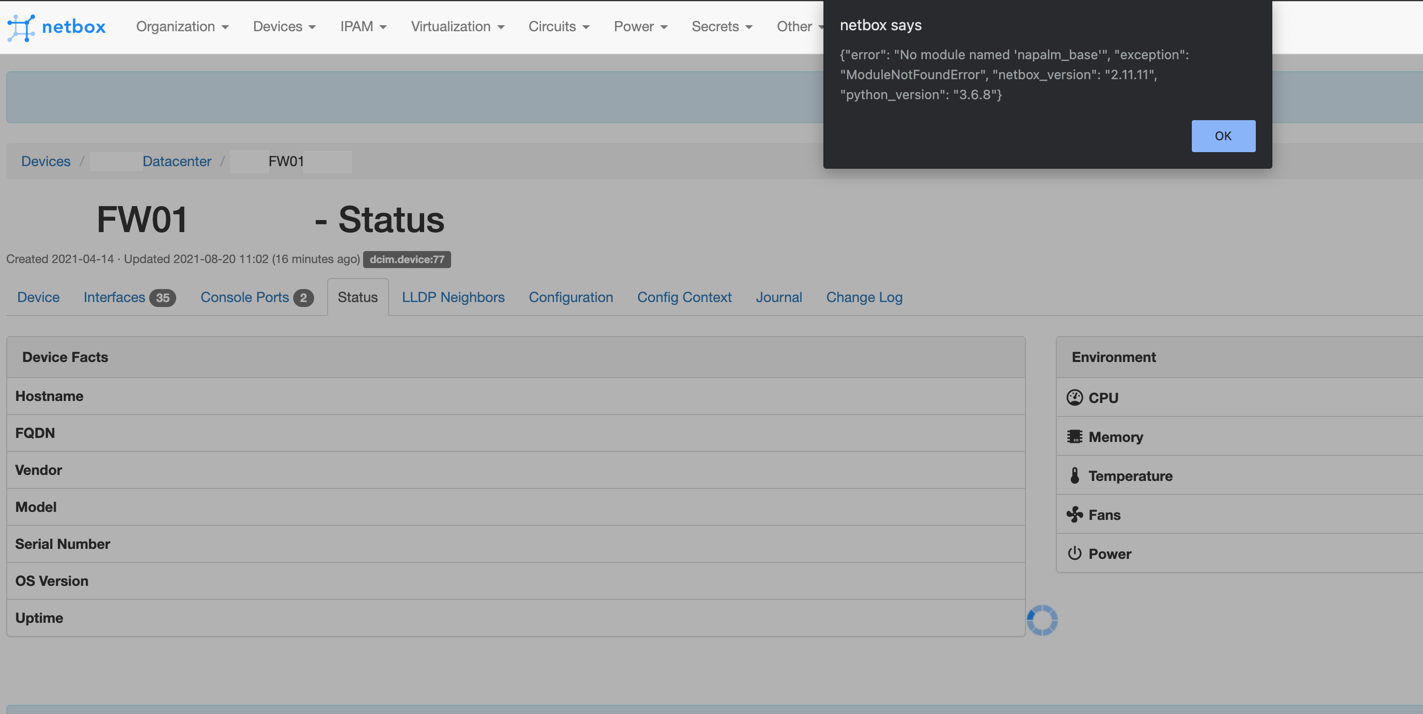Click the Created/Updated timestamp text
The width and height of the screenshot is (1423, 714).
coord(183,259)
